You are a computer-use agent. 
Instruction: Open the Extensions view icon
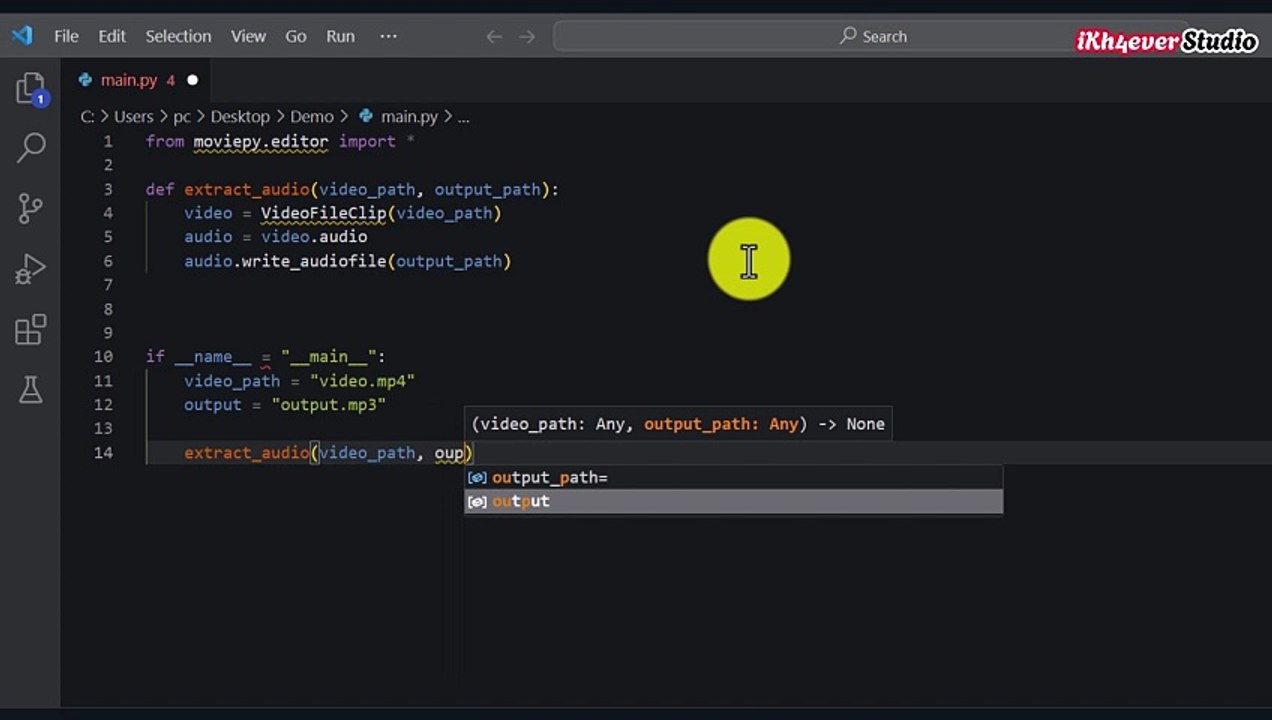31,330
